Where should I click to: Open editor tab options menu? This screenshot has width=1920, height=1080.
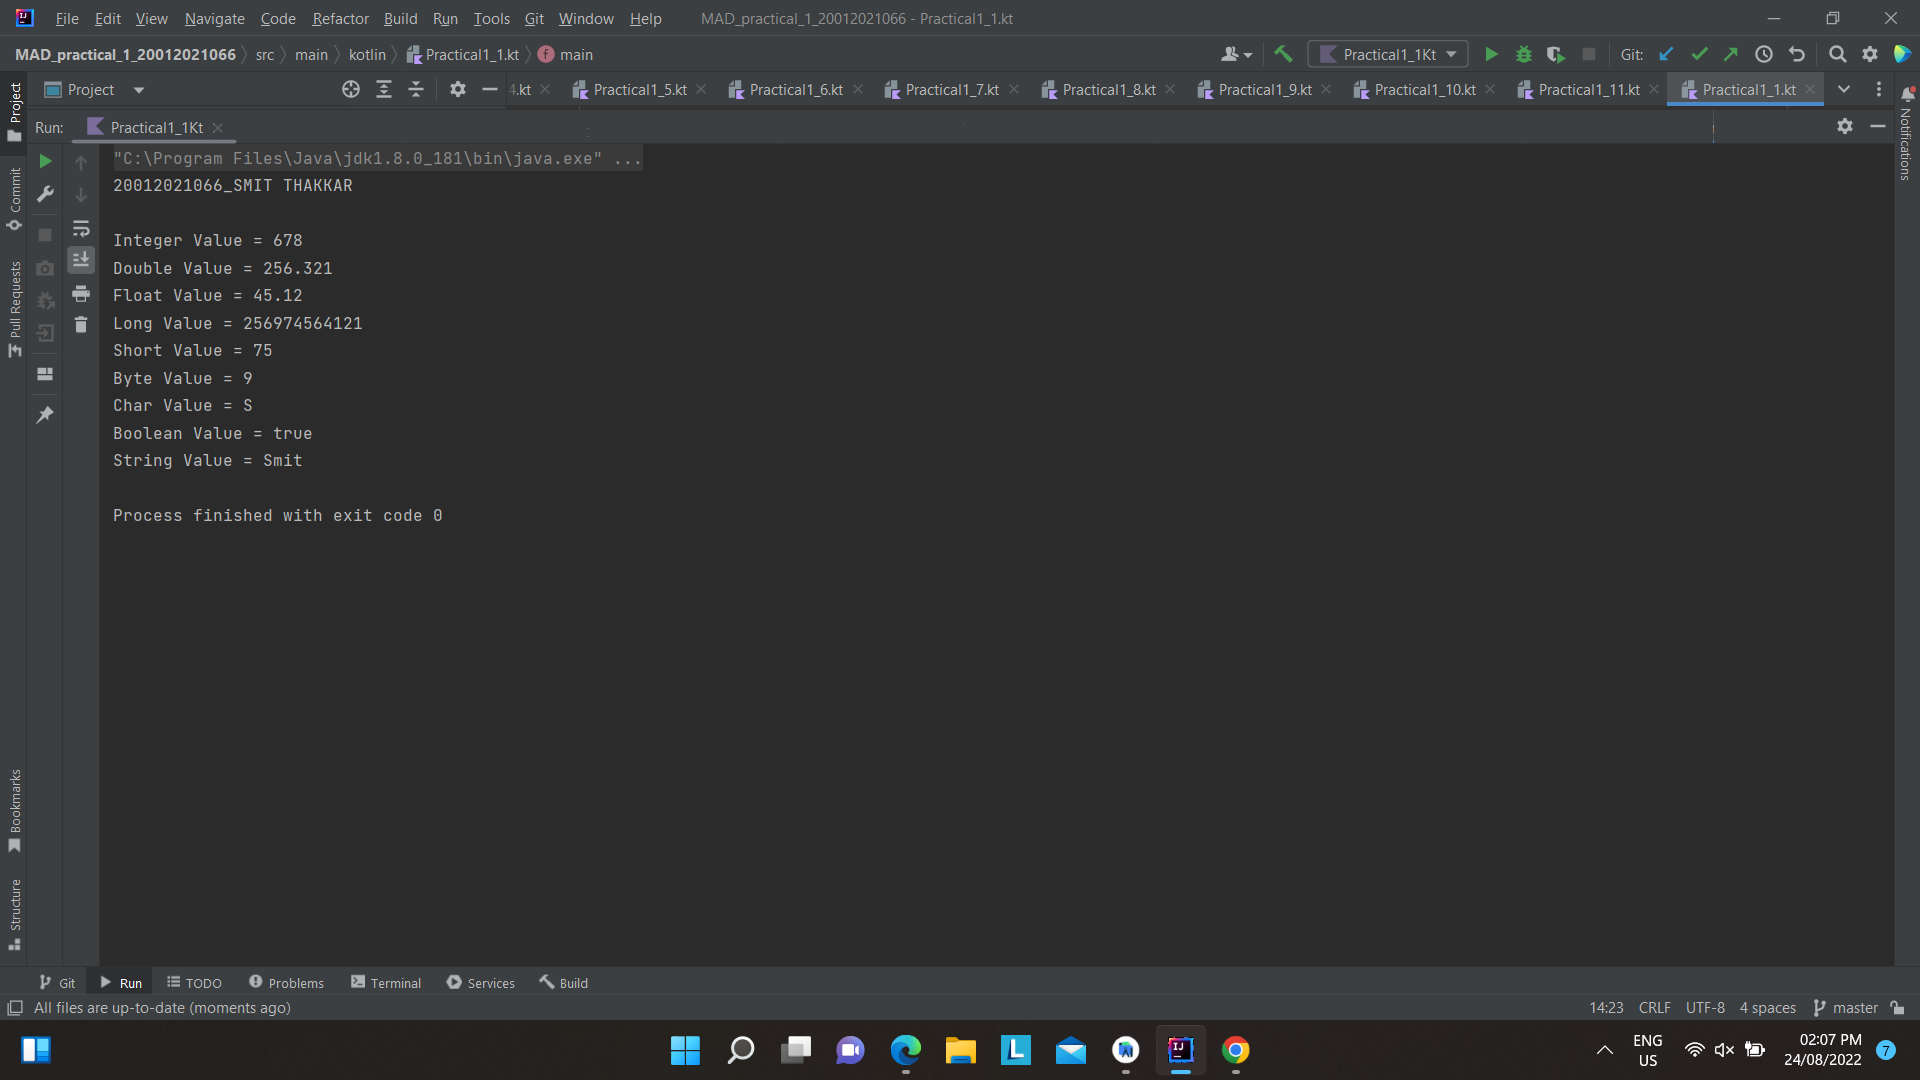[1879, 90]
